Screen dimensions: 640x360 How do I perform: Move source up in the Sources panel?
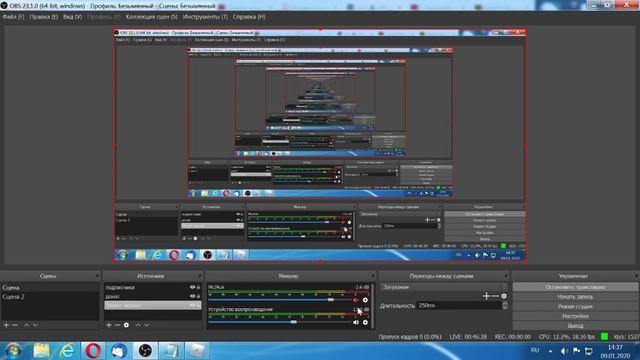(138, 325)
